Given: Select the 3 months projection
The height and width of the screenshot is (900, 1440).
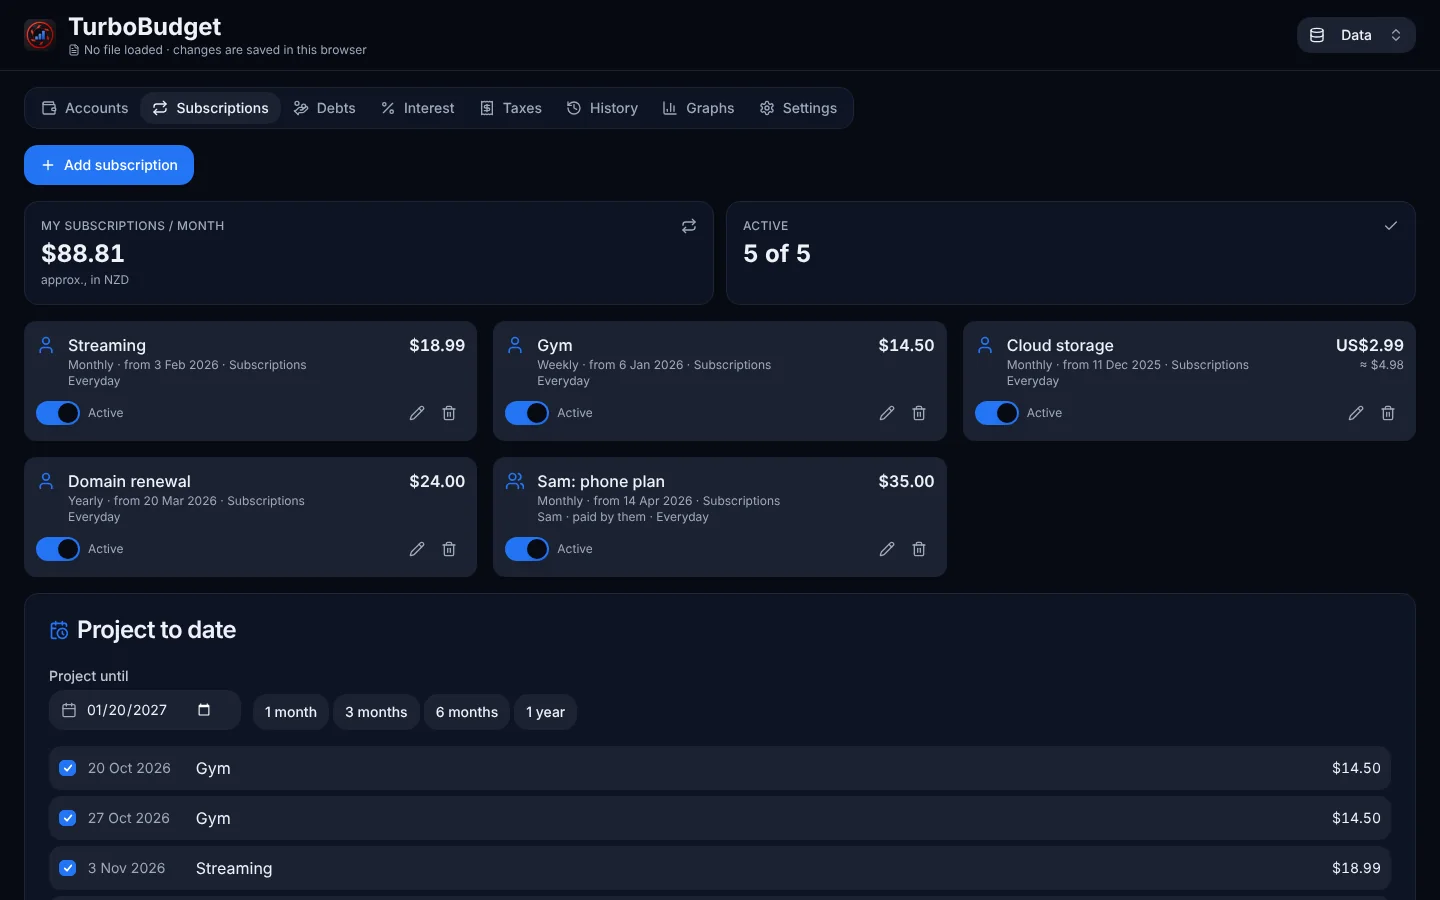Looking at the screenshot, I should coord(376,712).
